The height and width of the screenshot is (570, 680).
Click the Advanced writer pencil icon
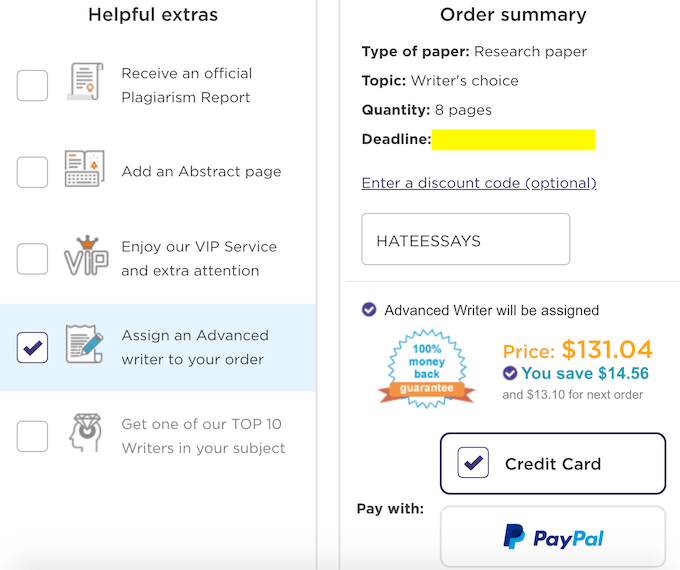coord(84,346)
